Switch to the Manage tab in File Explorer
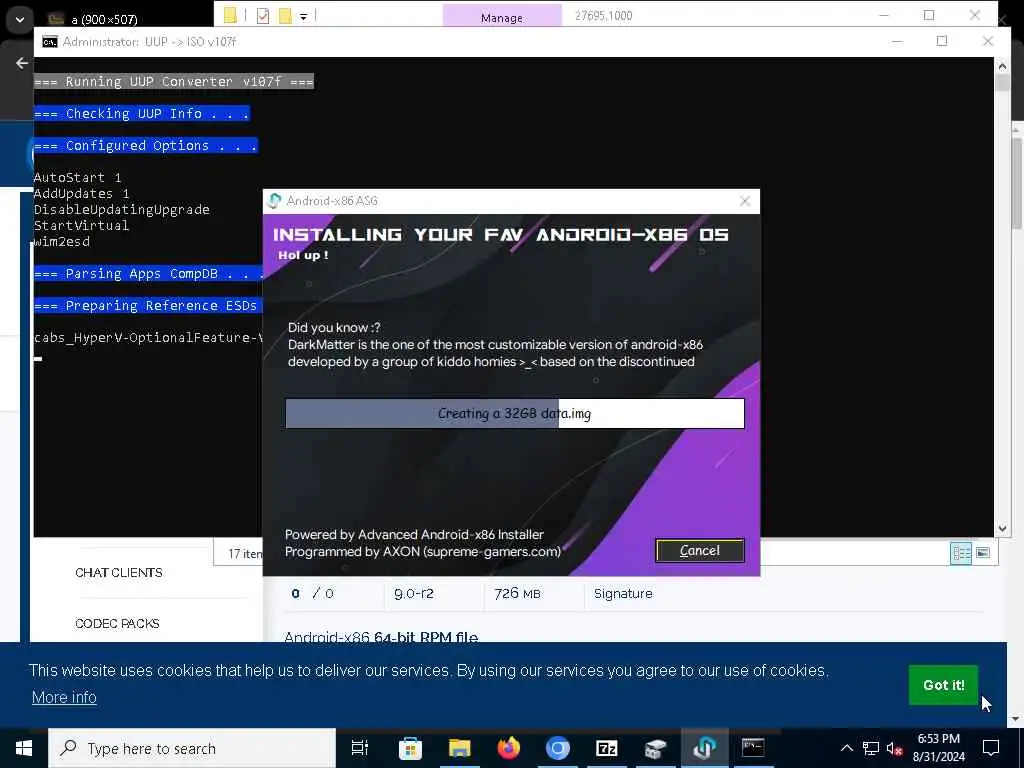Image resolution: width=1024 pixels, height=768 pixels. [x=502, y=17]
